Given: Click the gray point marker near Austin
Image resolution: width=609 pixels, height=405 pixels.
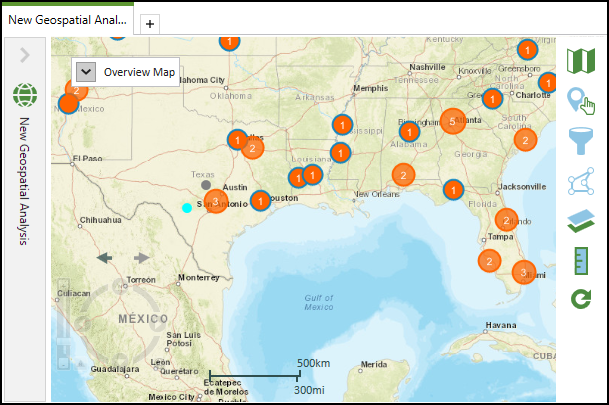Looking at the screenshot, I should point(206,184).
